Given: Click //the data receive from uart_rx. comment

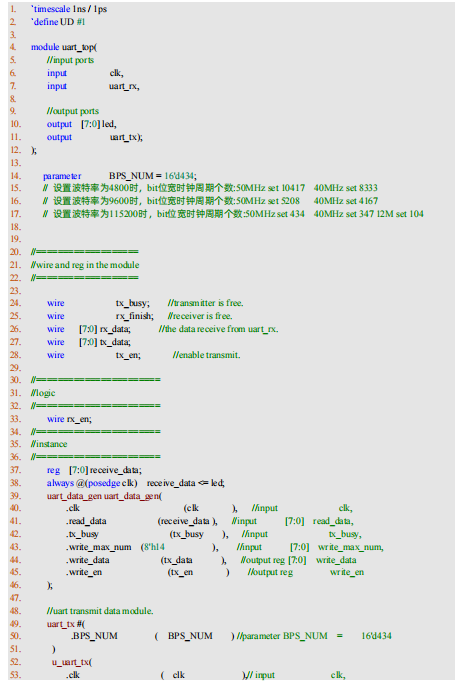Looking at the screenshot, I should pos(219,329).
